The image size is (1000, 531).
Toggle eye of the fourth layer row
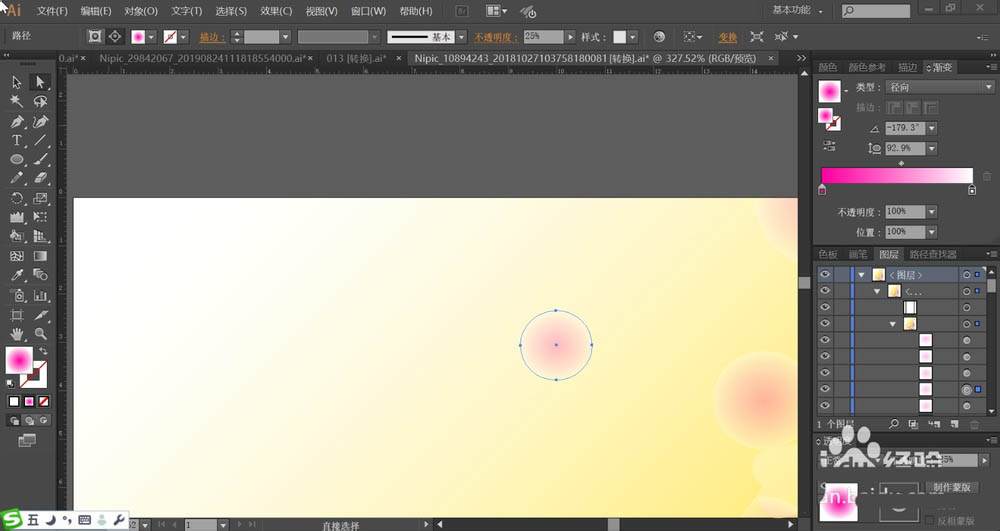[825, 324]
